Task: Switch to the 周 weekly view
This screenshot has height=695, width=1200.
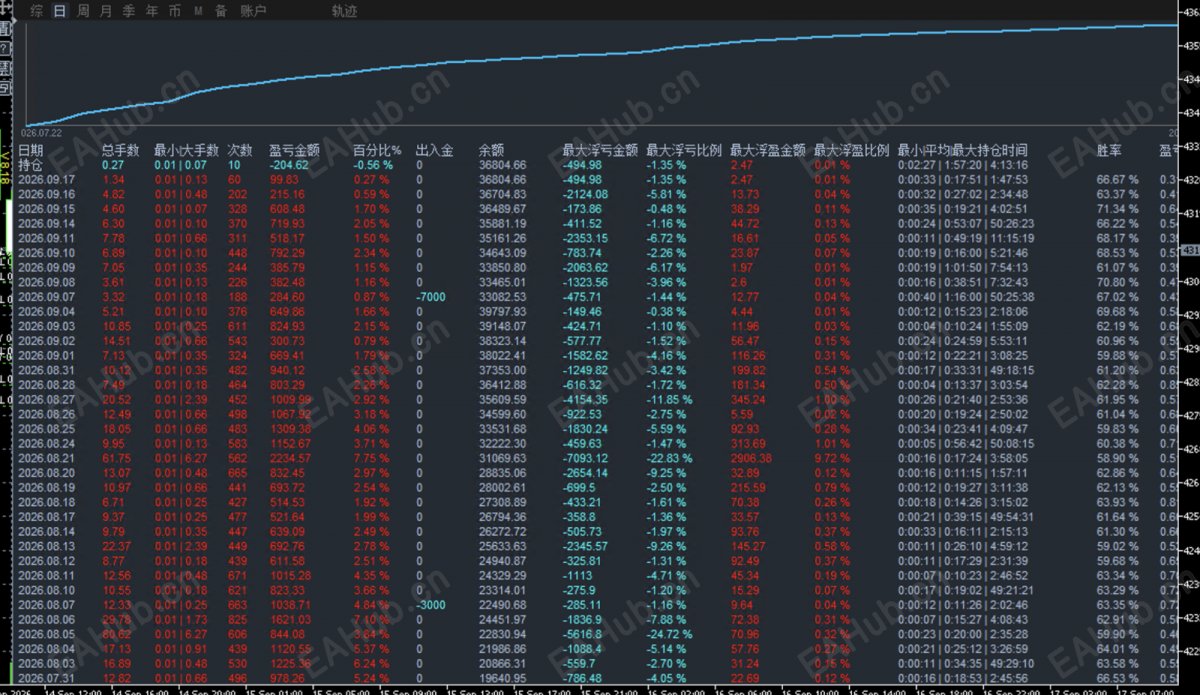Action: pyautogui.click(x=83, y=11)
